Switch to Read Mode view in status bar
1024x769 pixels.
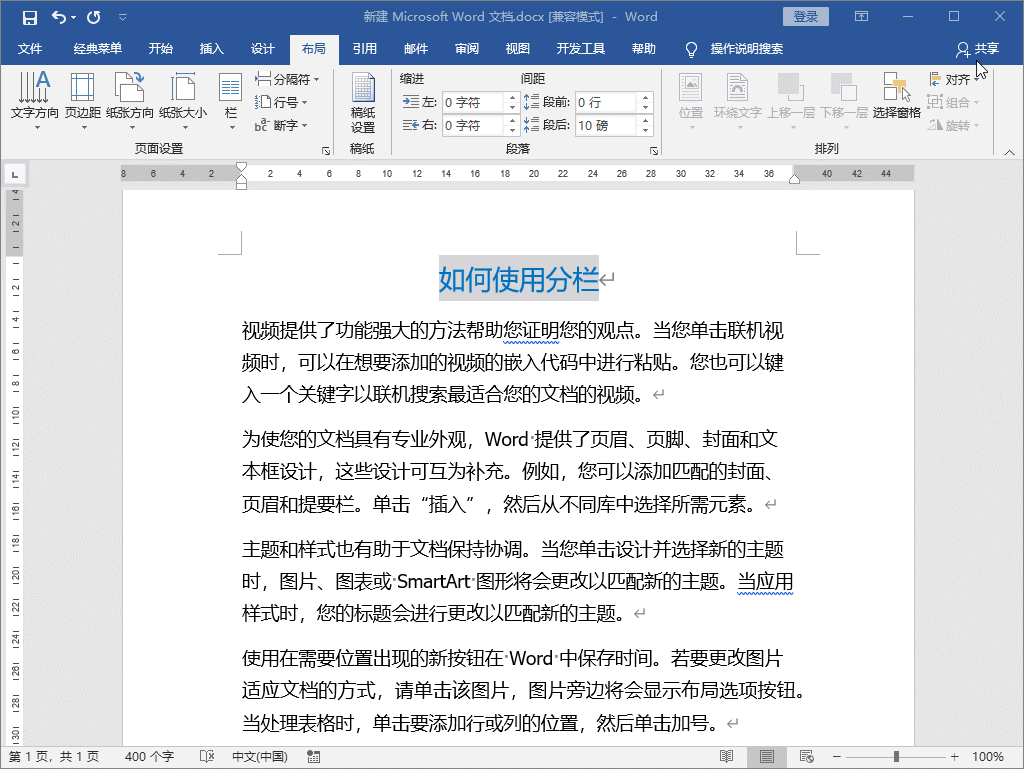point(727,757)
